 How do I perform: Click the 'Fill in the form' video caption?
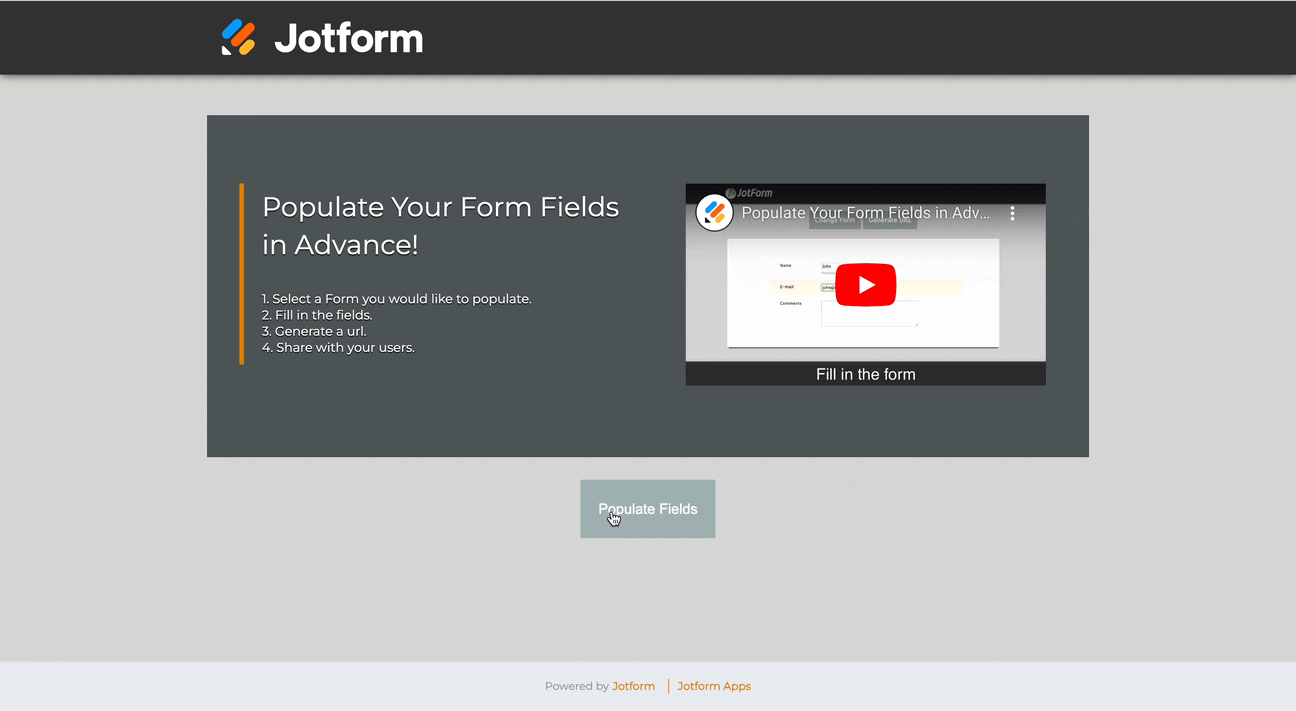(866, 374)
